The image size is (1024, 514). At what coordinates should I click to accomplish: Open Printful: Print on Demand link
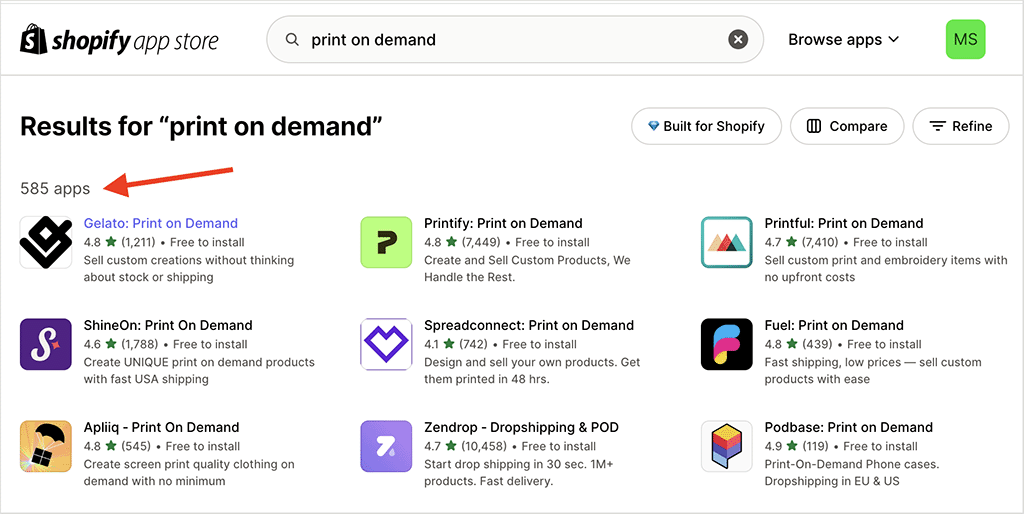(844, 223)
